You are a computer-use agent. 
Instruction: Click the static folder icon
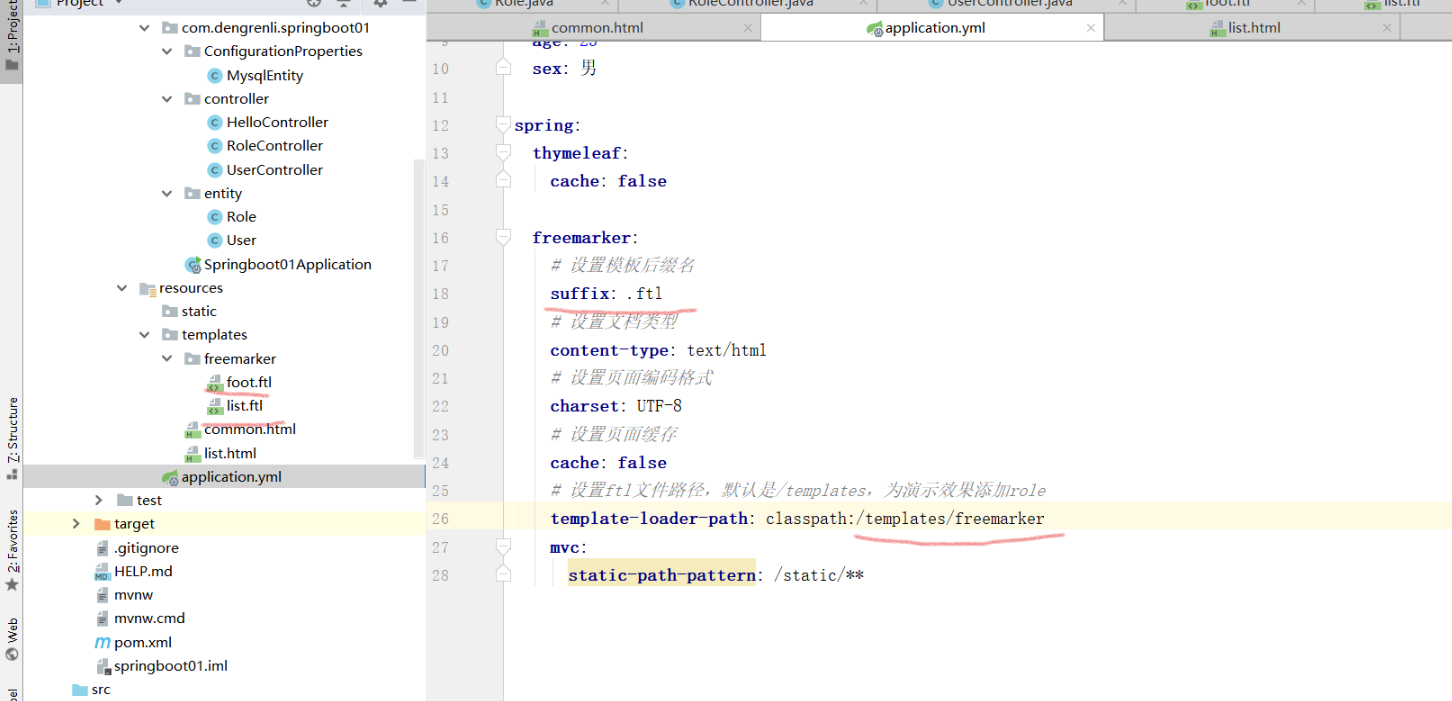[170, 312]
